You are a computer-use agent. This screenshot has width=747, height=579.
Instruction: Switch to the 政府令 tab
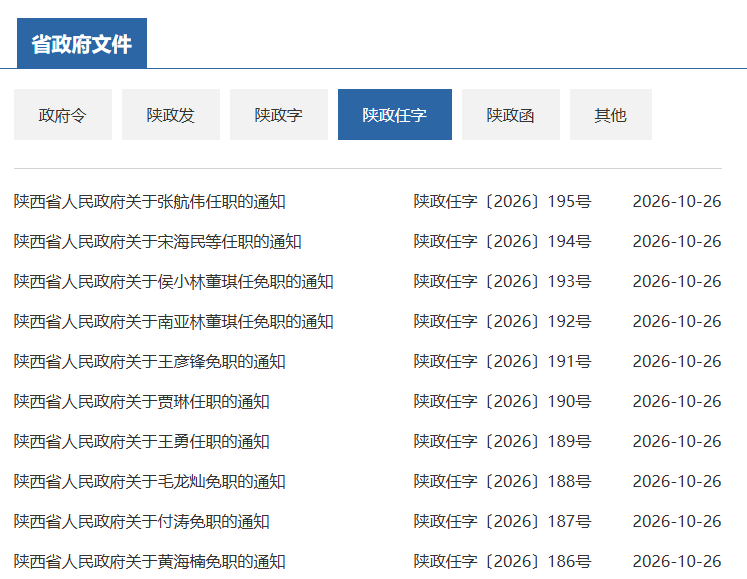pos(63,114)
